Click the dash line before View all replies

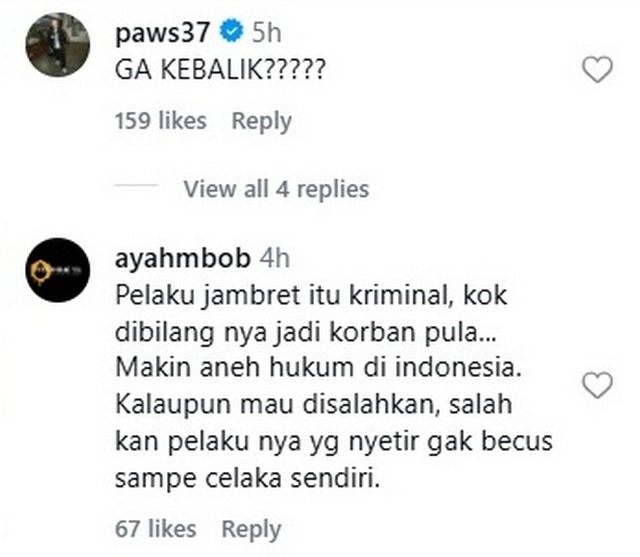(x=136, y=186)
